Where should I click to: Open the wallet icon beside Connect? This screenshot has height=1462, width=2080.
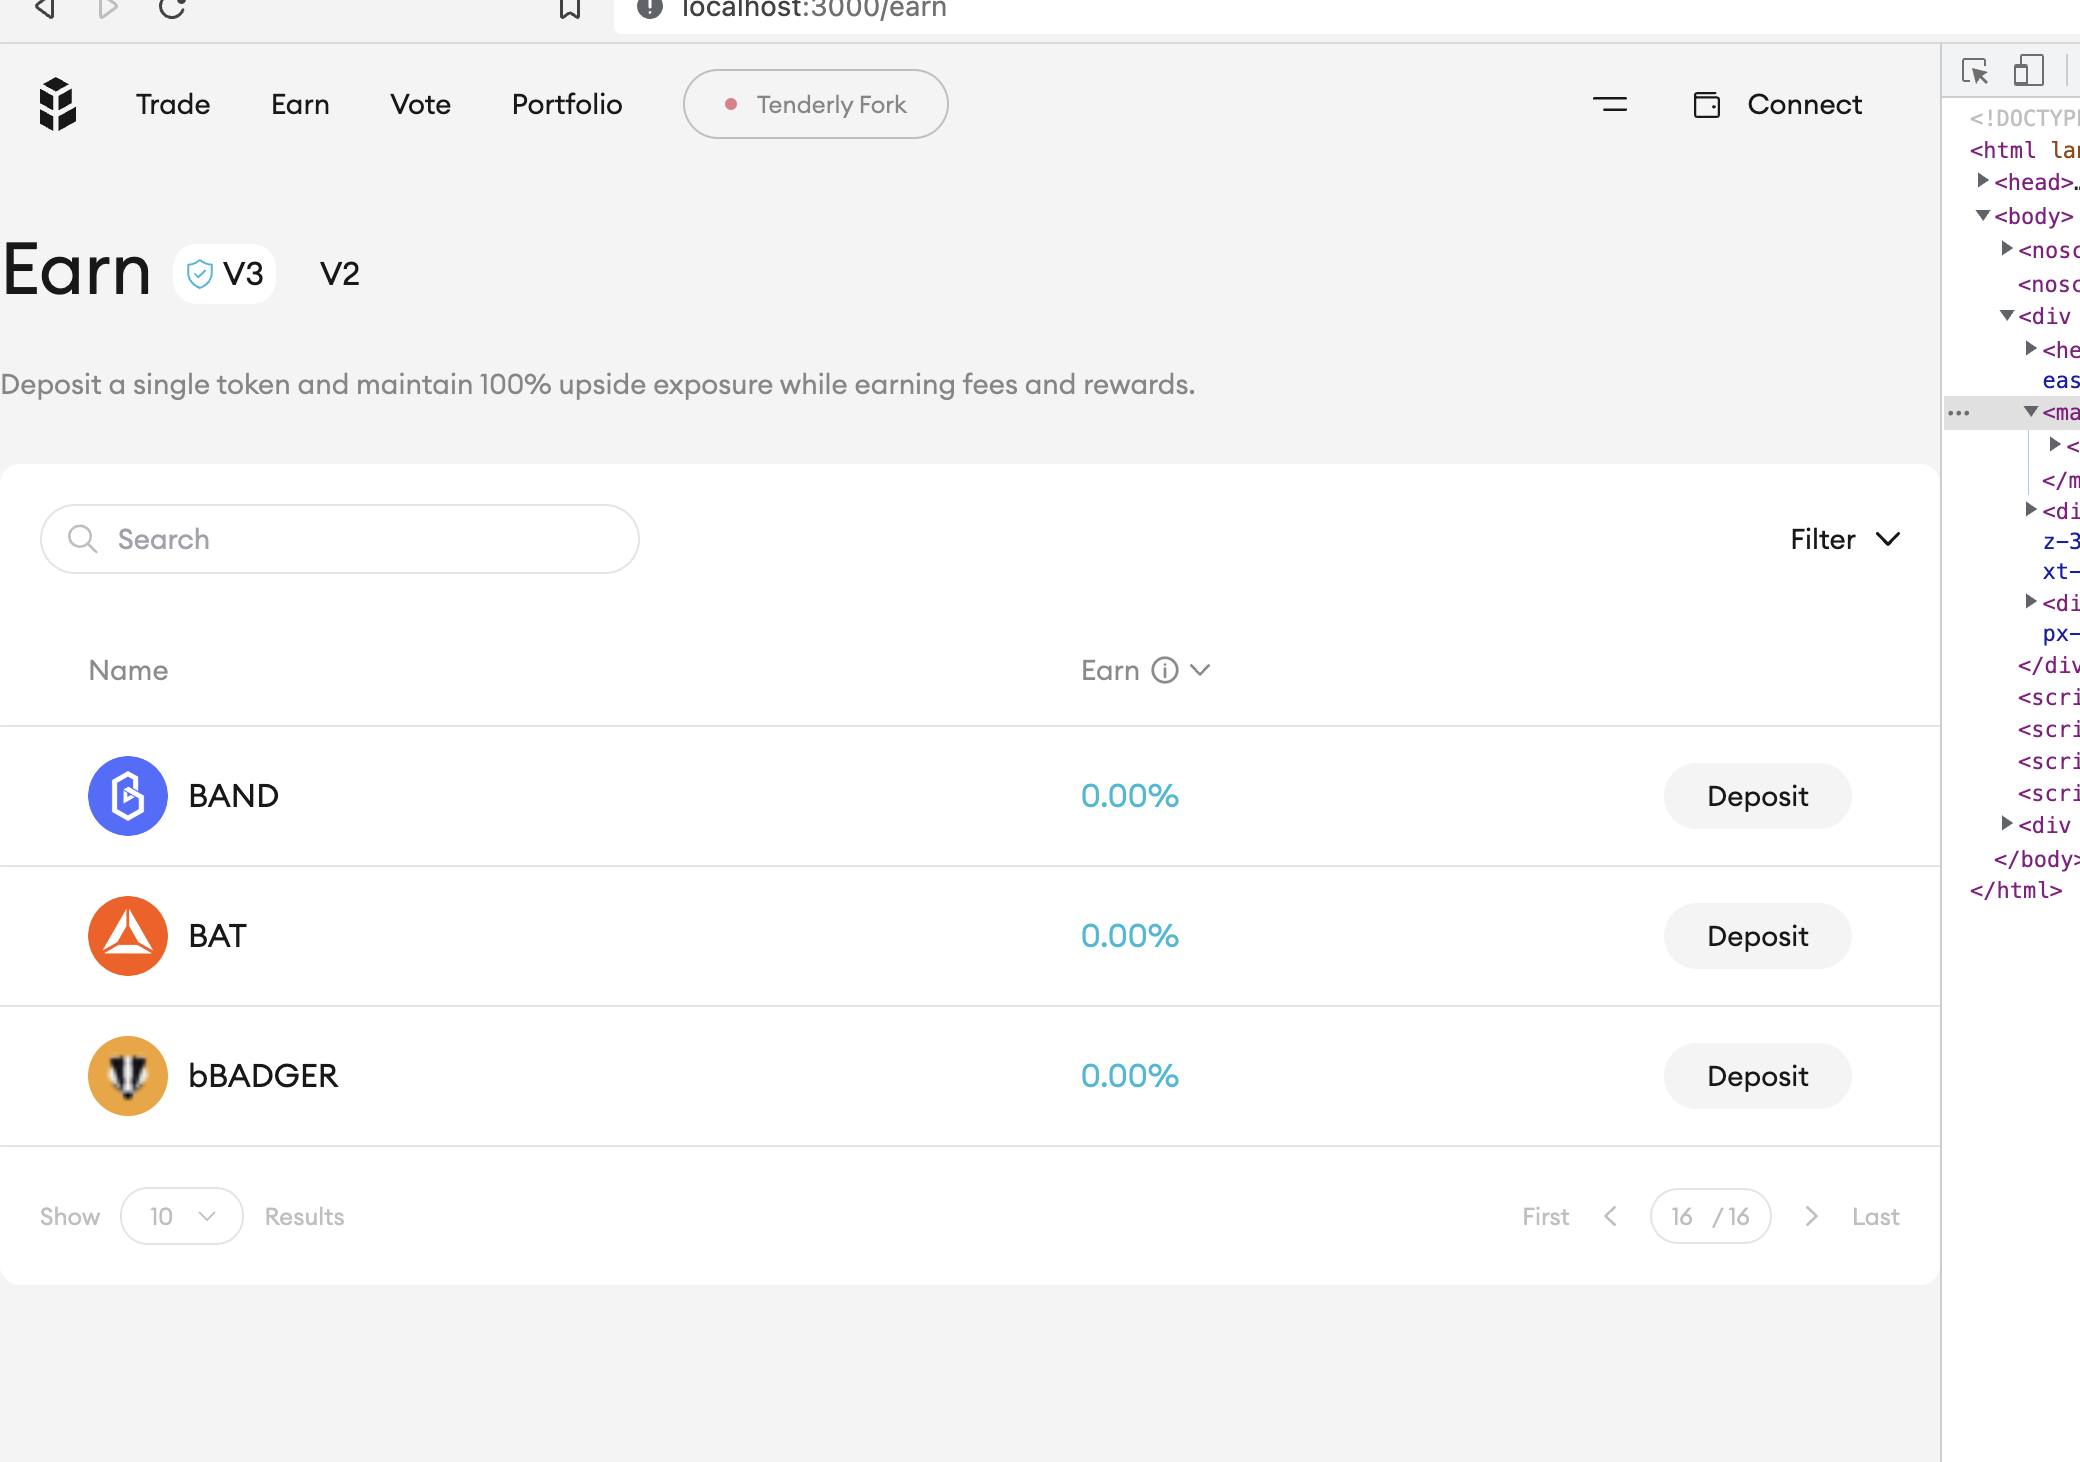(x=1707, y=104)
